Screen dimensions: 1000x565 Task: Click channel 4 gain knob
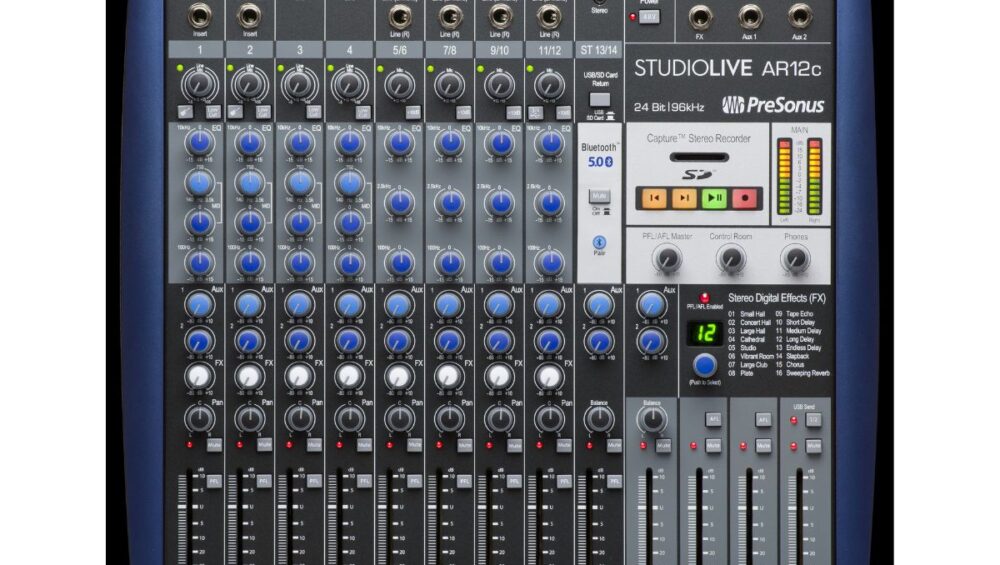(349, 84)
